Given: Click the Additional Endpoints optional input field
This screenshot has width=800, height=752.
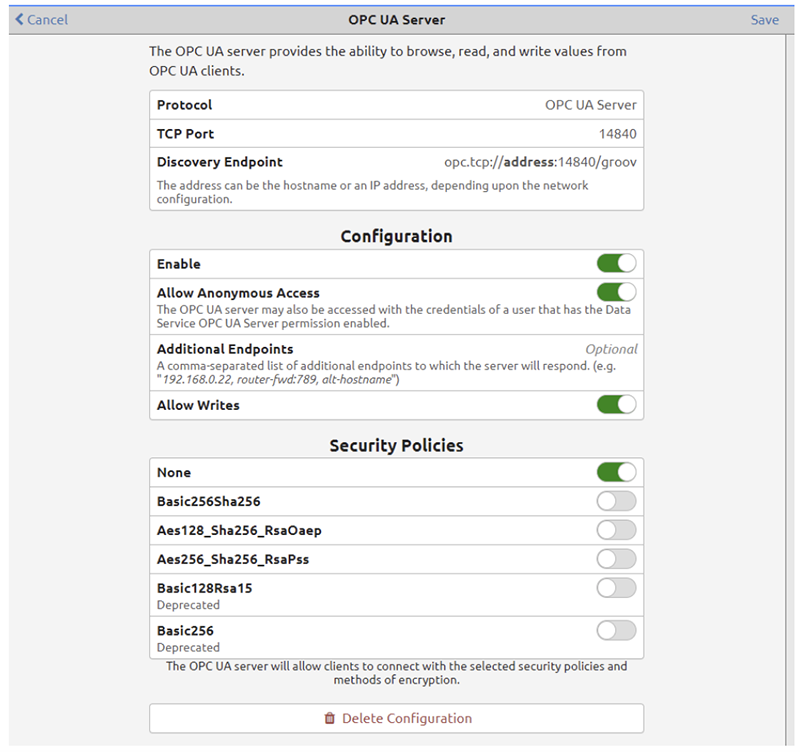Looking at the screenshot, I should [611, 349].
